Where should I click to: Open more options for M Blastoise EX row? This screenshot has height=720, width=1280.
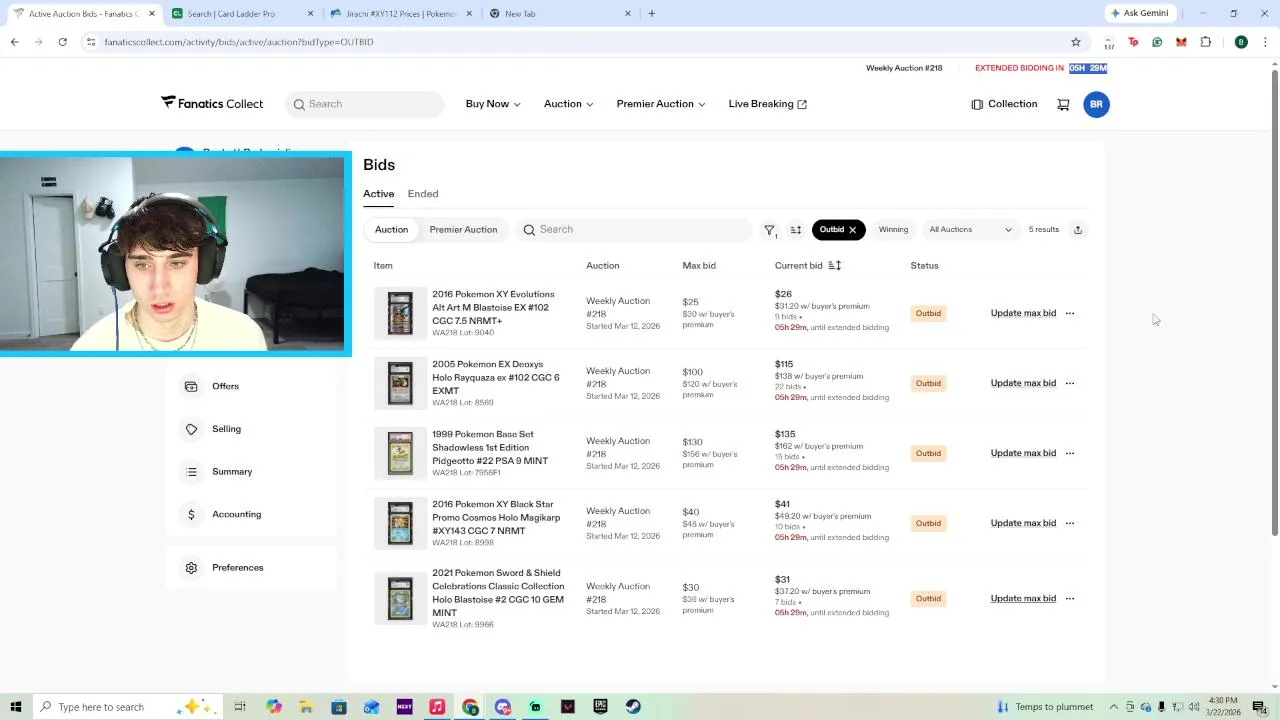click(1070, 313)
